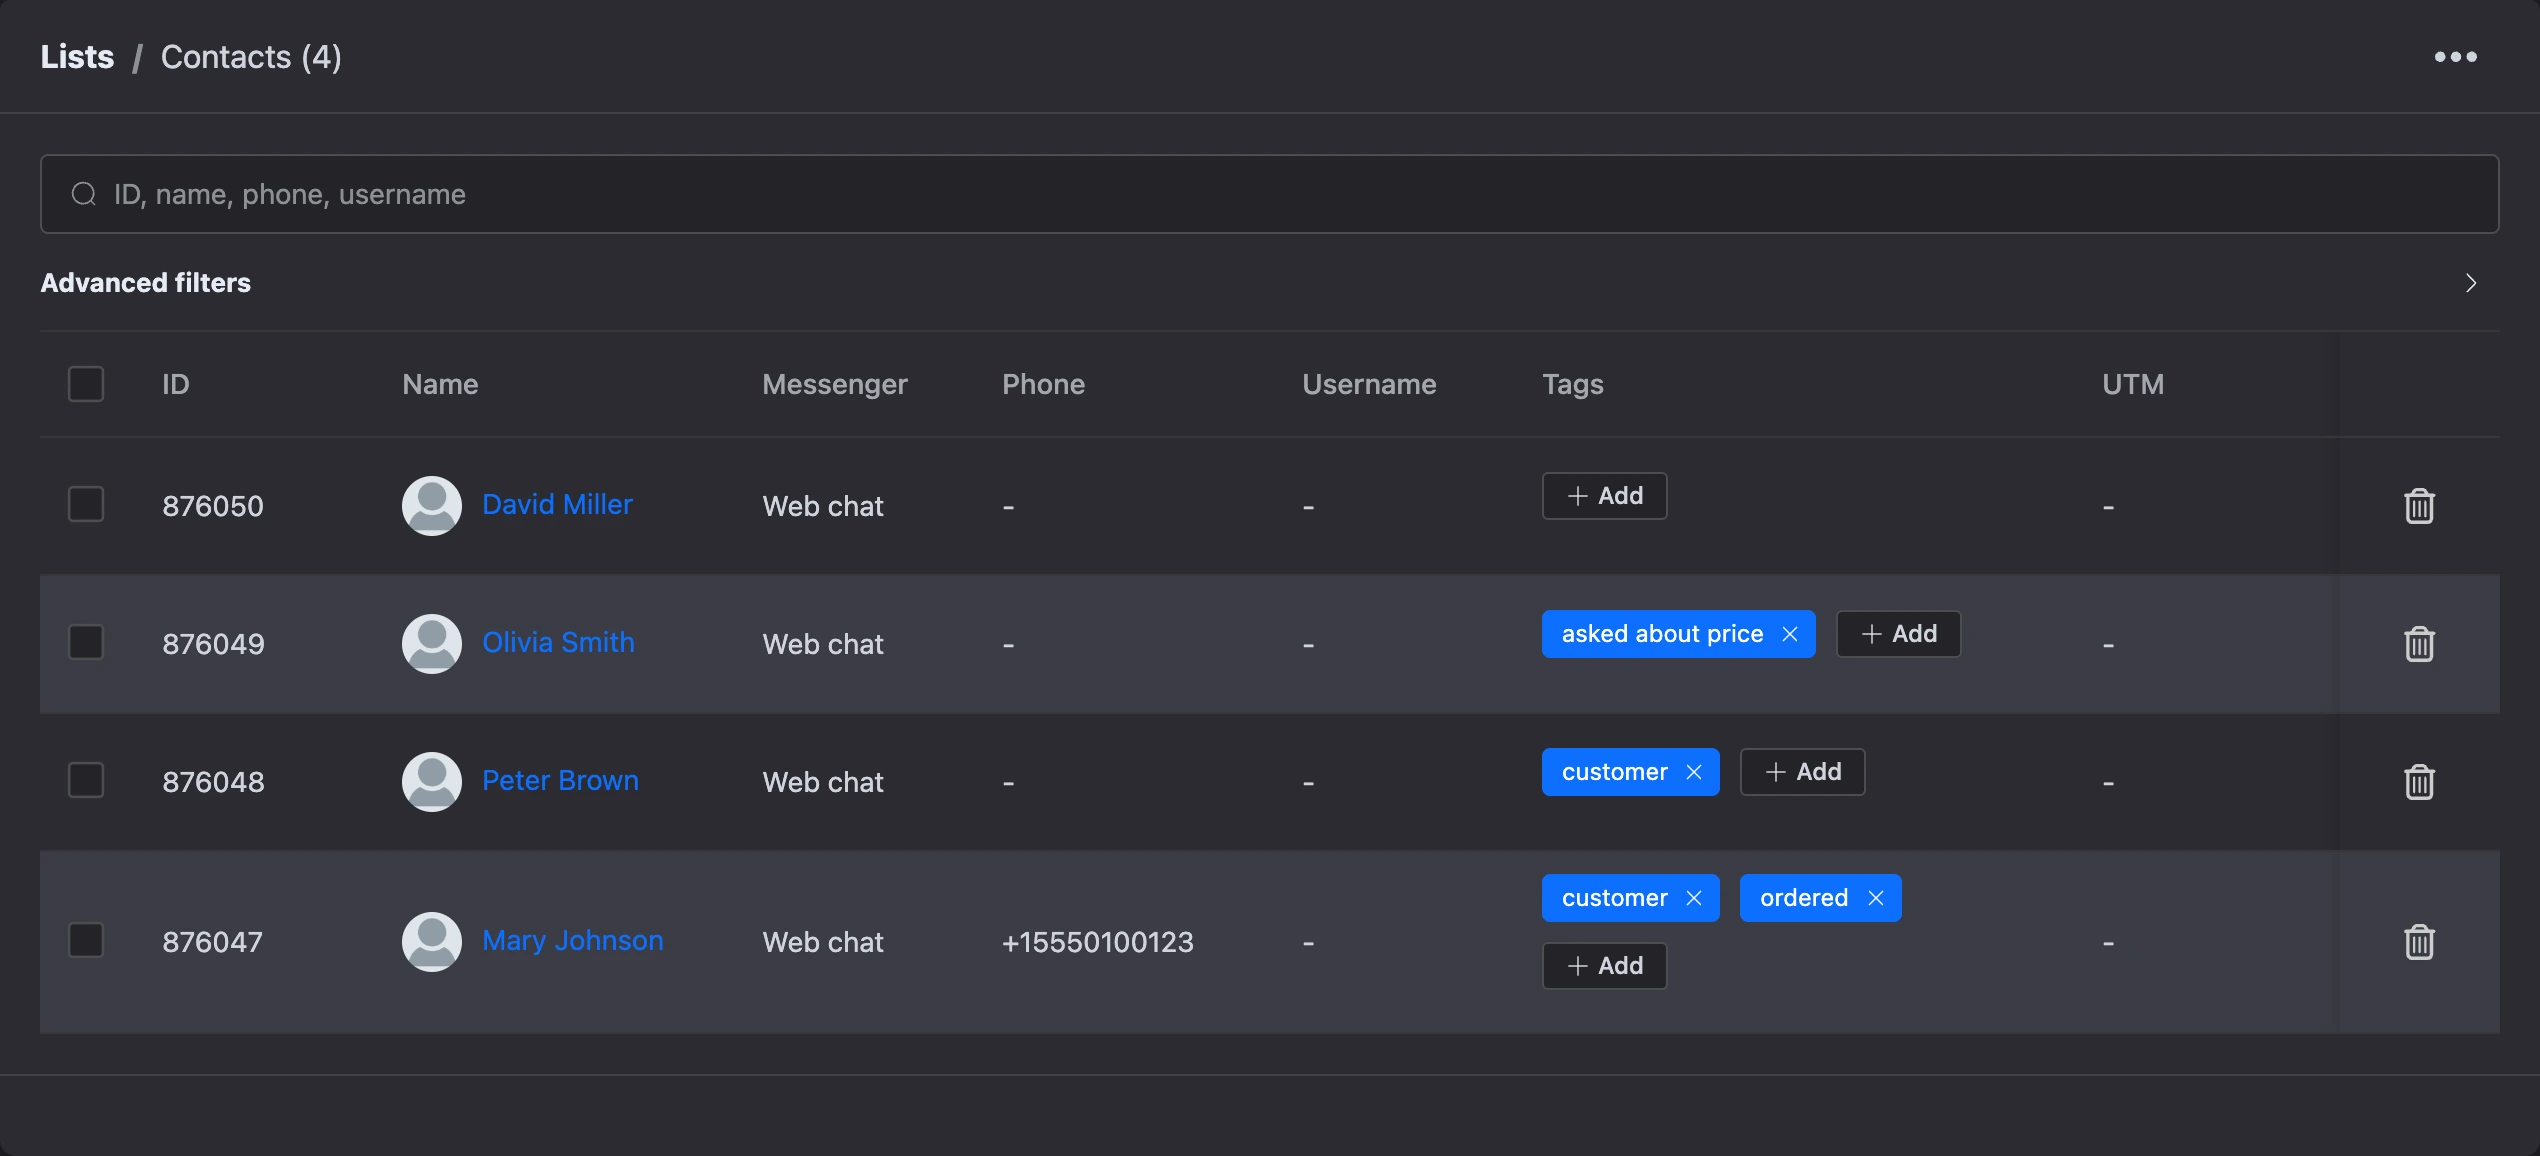Image resolution: width=2540 pixels, height=1156 pixels.
Task: Click Web chat in Mary Johnson's row
Action: tap(823, 942)
